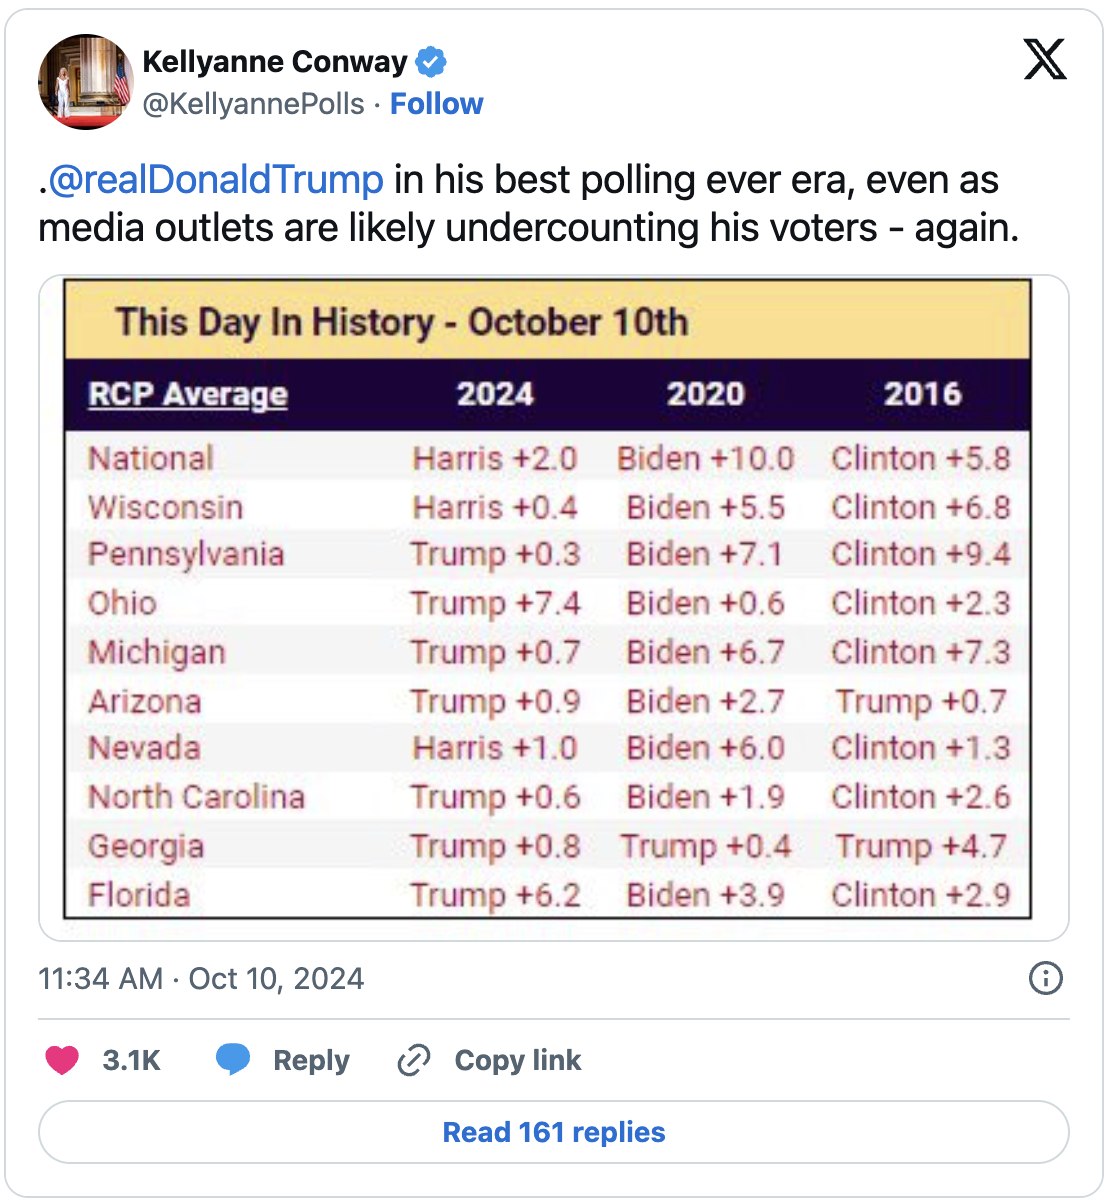The width and height of the screenshot is (1110, 1202).
Task: Open Kellyanne Conway's profile avatar
Action: pos(85,82)
